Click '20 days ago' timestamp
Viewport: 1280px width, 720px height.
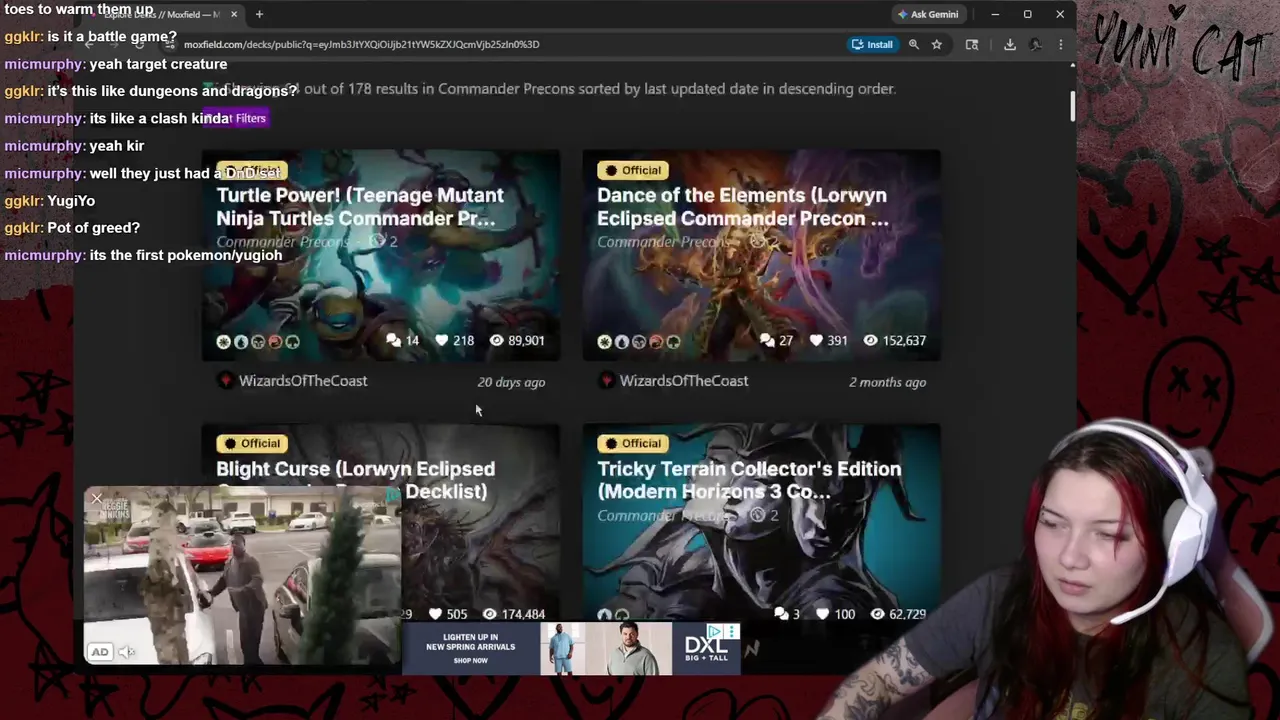pyautogui.click(x=511, y=382)
